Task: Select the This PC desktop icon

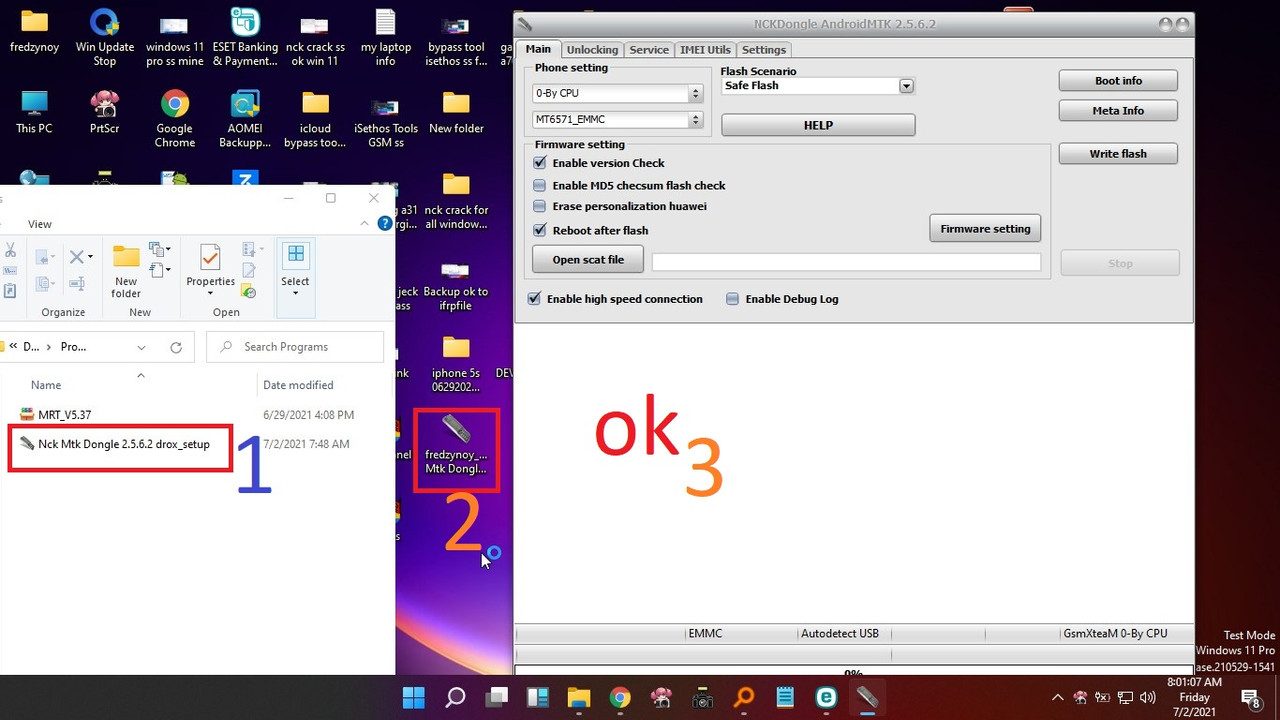Action: point(34,112)
